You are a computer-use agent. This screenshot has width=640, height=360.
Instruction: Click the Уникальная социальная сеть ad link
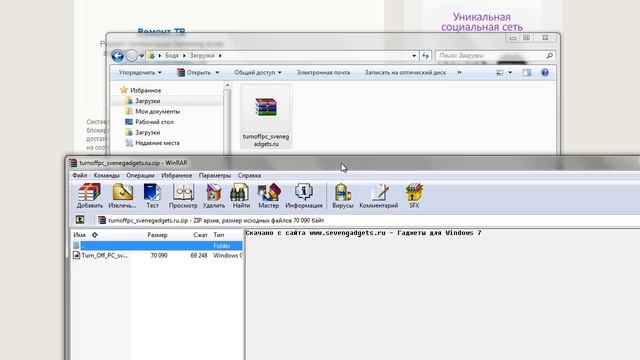coord(482,22)
